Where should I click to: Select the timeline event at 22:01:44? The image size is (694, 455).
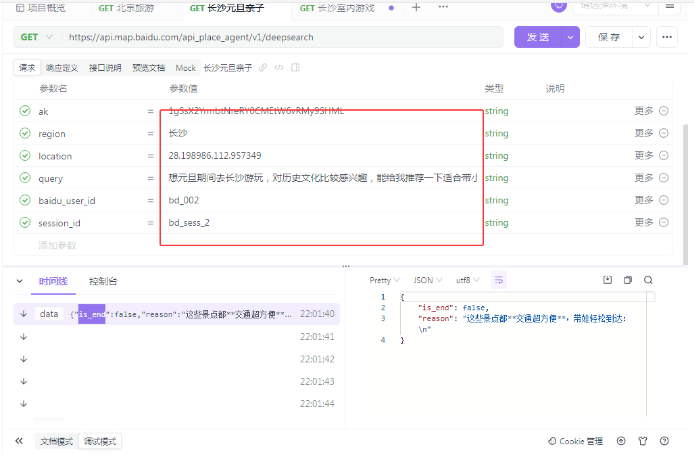(176, 404)
